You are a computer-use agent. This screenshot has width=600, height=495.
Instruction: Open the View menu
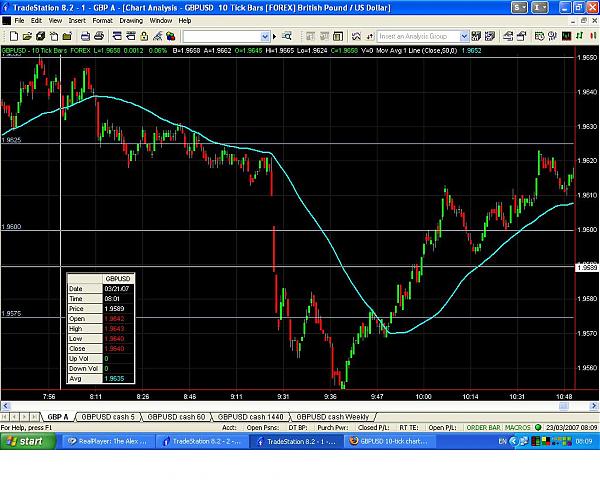tap(55, 21)
